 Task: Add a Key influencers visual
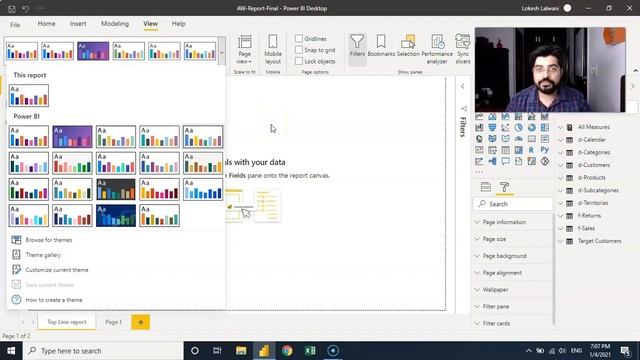tap(479, 162)
